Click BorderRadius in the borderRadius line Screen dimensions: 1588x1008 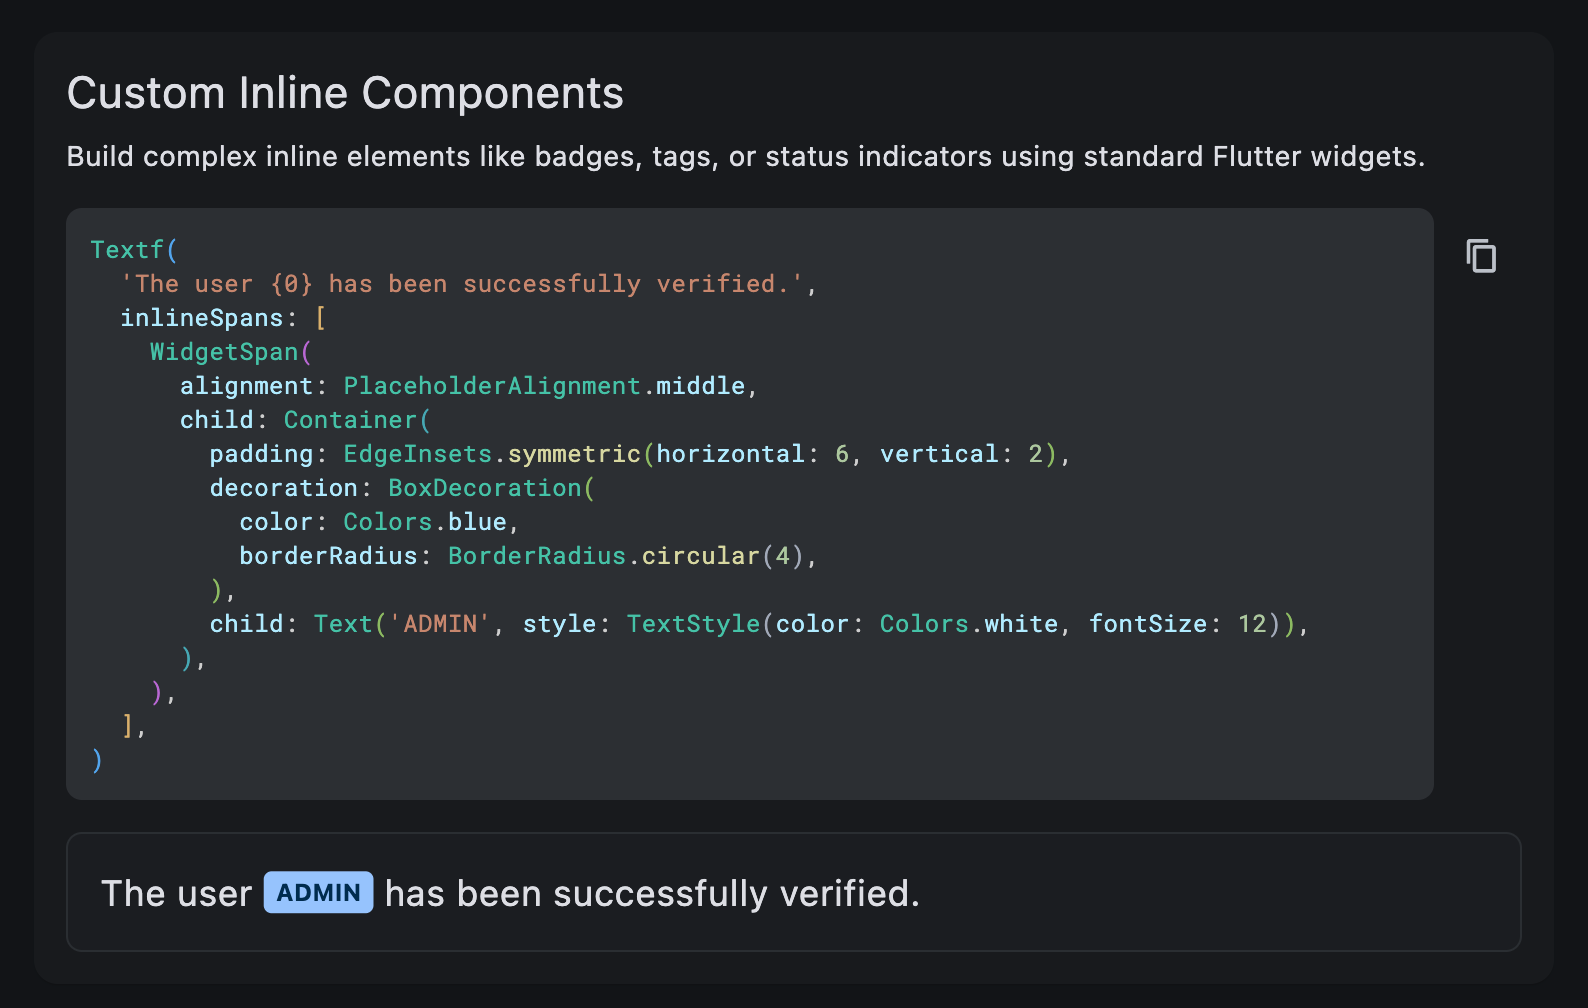[536, 556]
